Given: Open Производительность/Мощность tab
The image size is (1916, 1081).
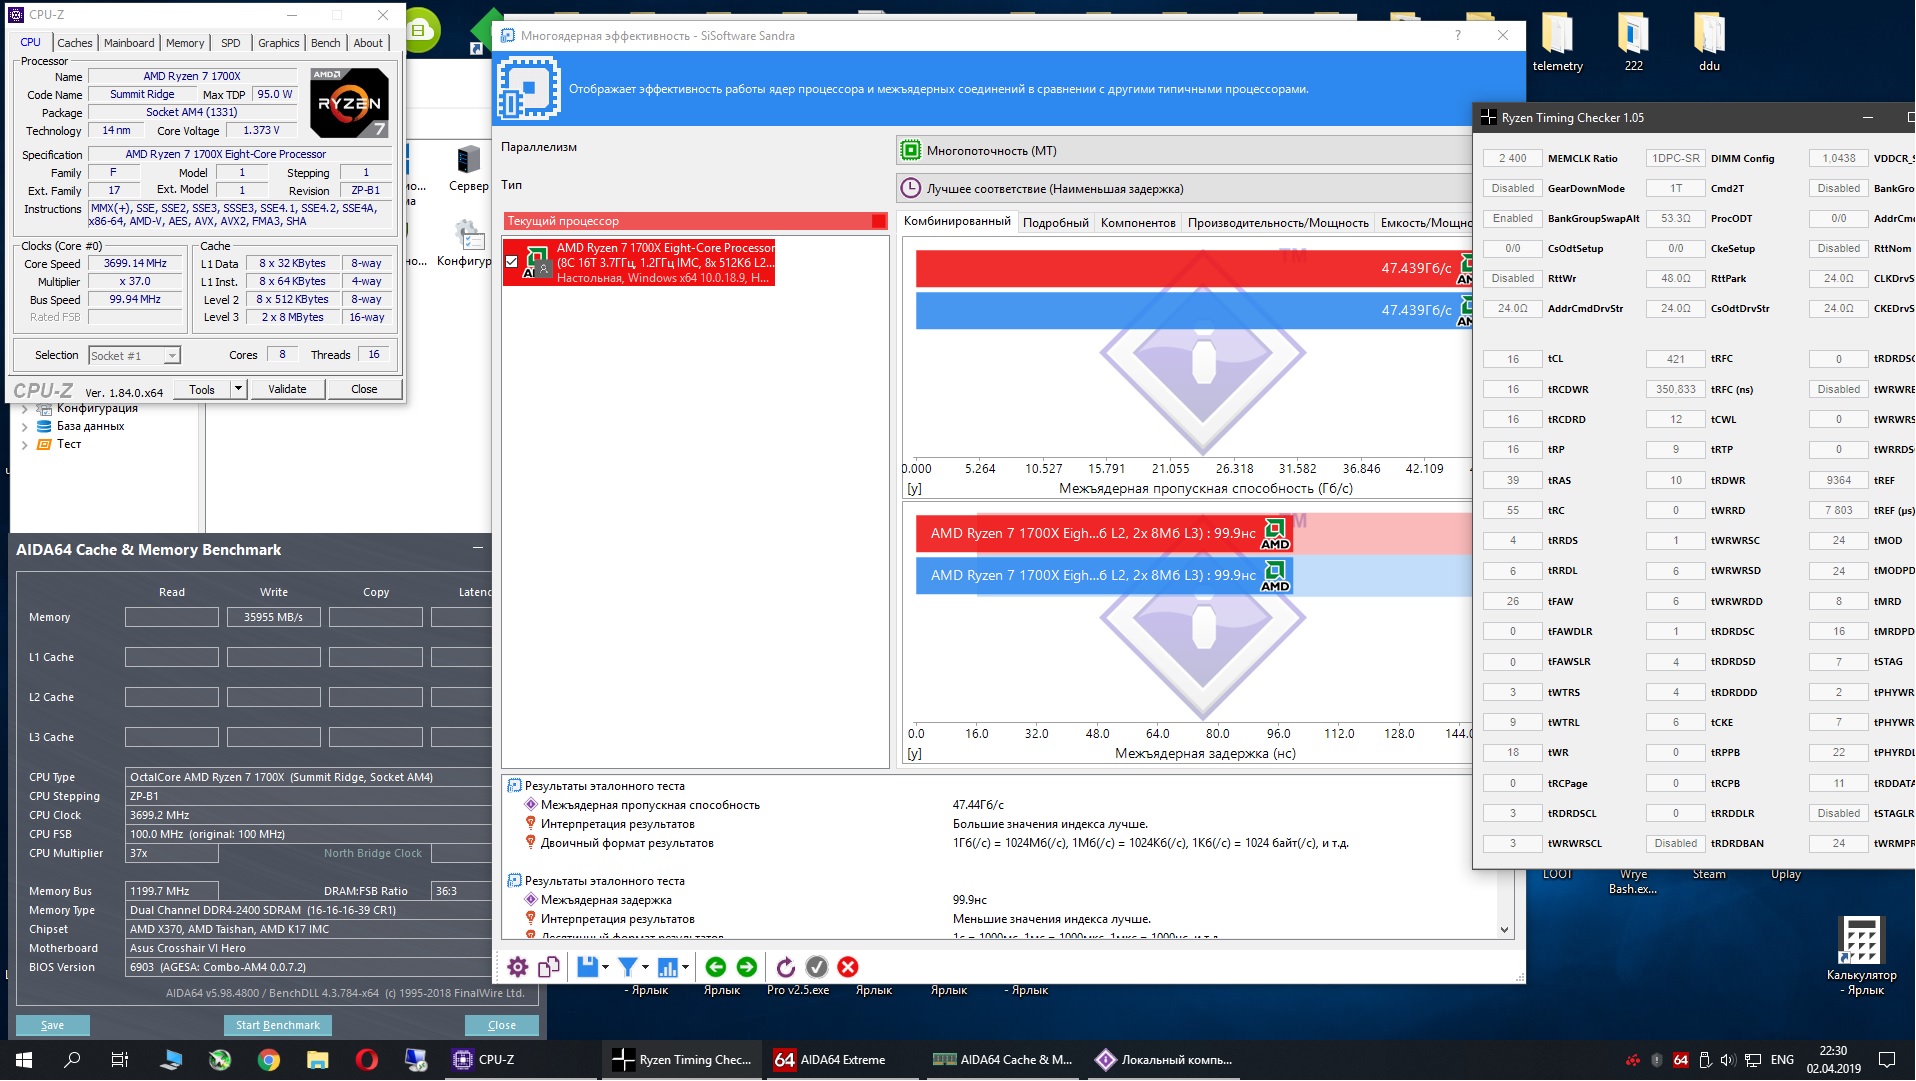Looking at the screenshot, I should [x=1278, y=222].
